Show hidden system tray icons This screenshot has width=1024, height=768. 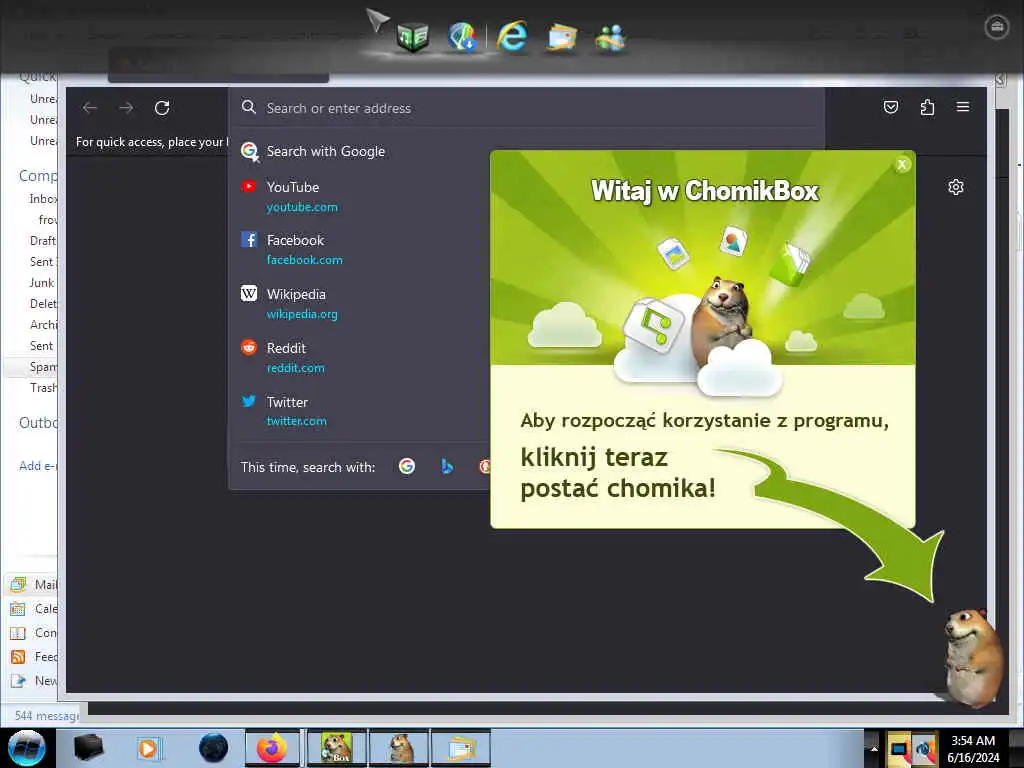[874, 749]
